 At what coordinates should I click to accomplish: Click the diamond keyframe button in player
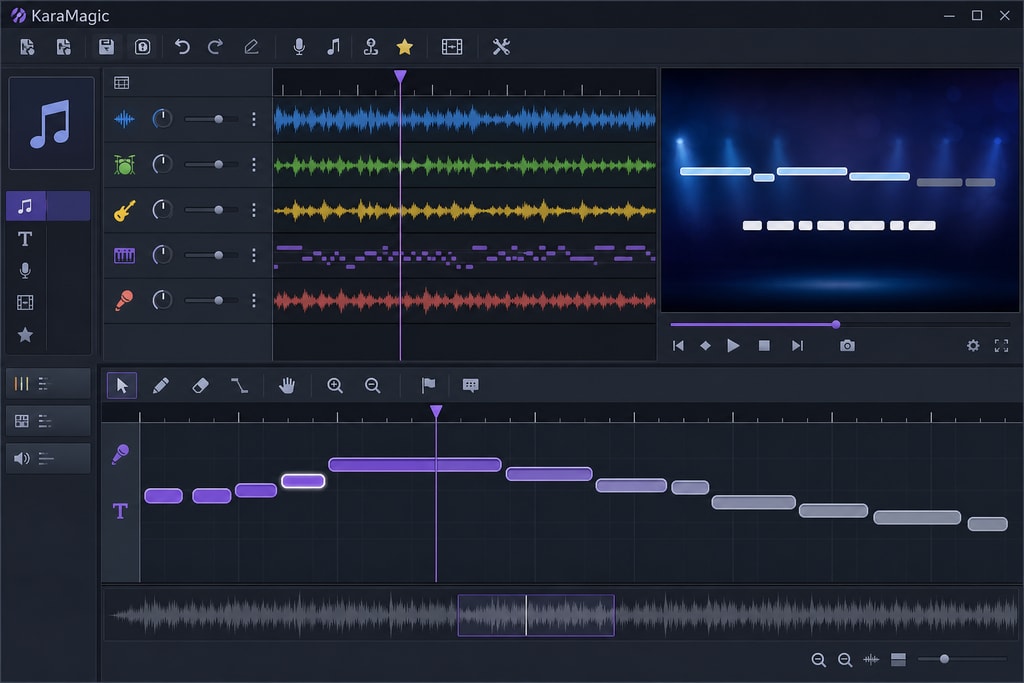tap(705, 345)
